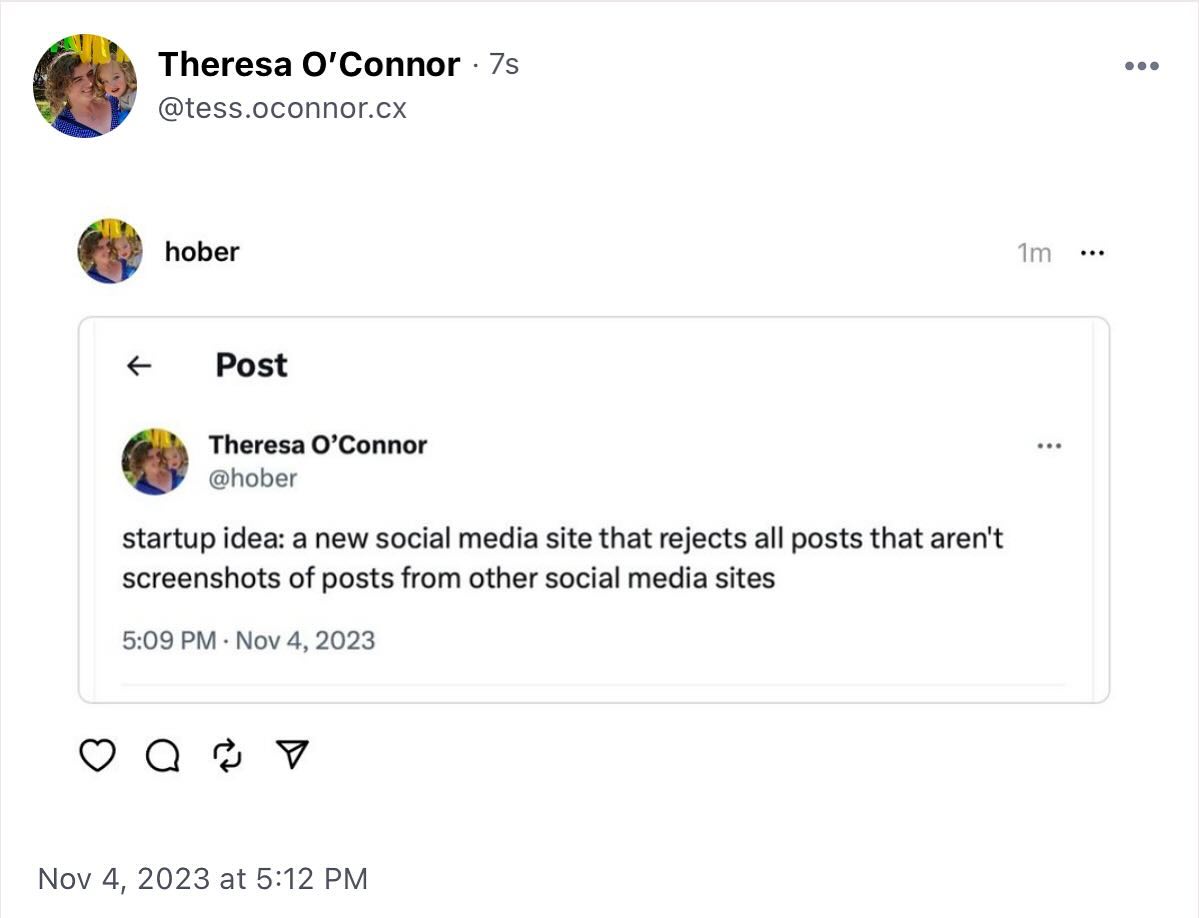This screenshot has height=918, width=1199.
Task: Click the 'startup idea' tweet text
Action: (562, 558)
